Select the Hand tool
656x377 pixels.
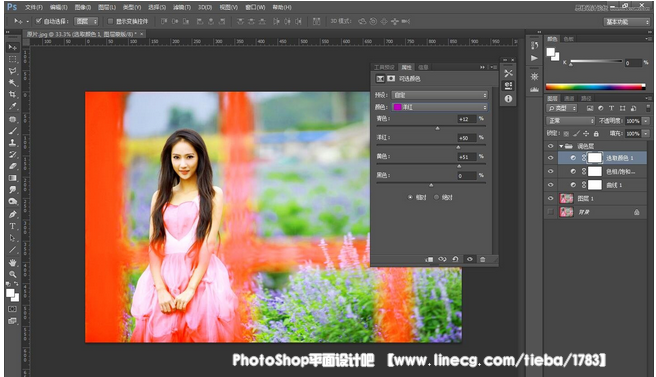tap(13, 263)
